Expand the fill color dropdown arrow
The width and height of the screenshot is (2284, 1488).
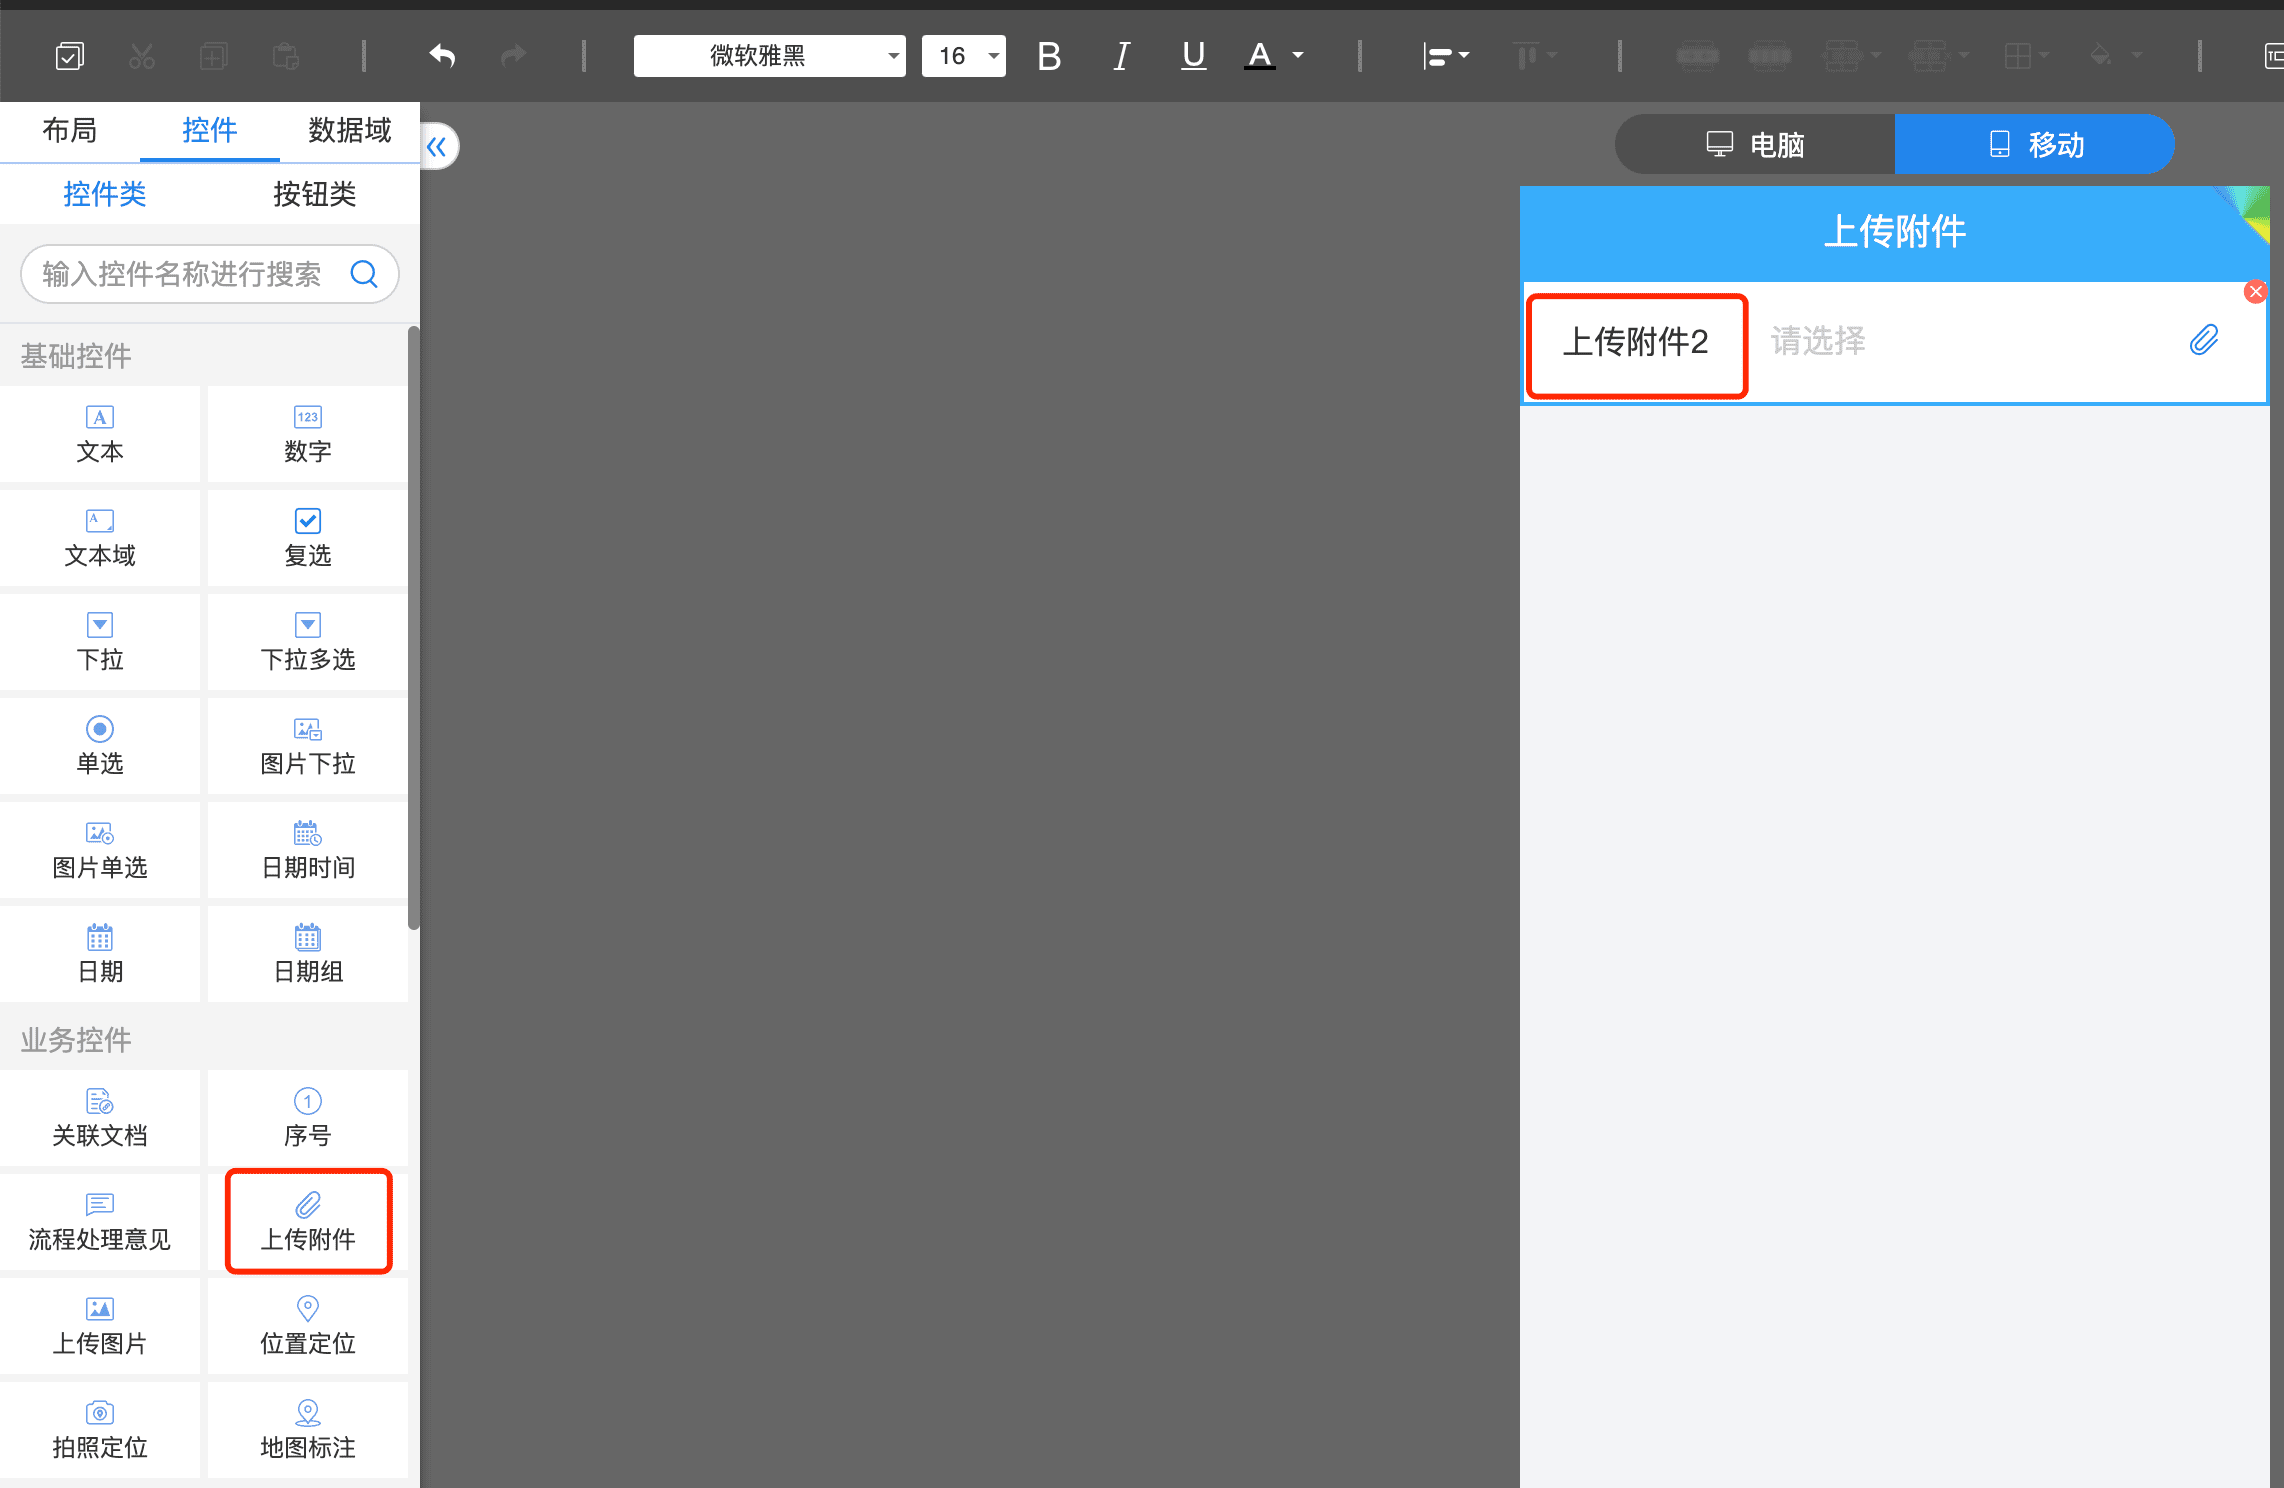[x=2137, y=56]
